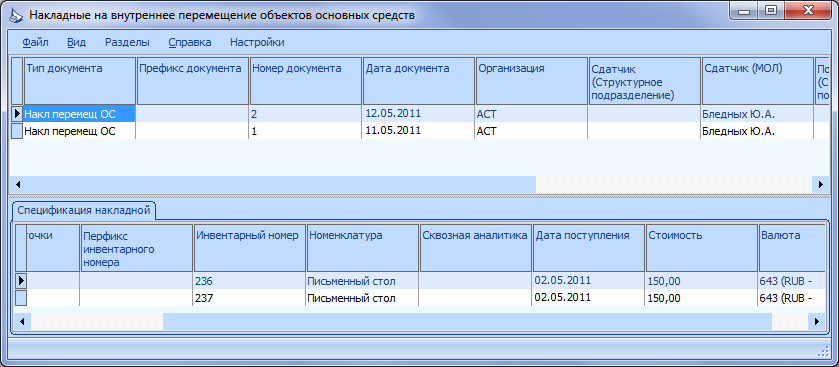
Task: Sort by Тип документа column header
Action: click(80, 81)
